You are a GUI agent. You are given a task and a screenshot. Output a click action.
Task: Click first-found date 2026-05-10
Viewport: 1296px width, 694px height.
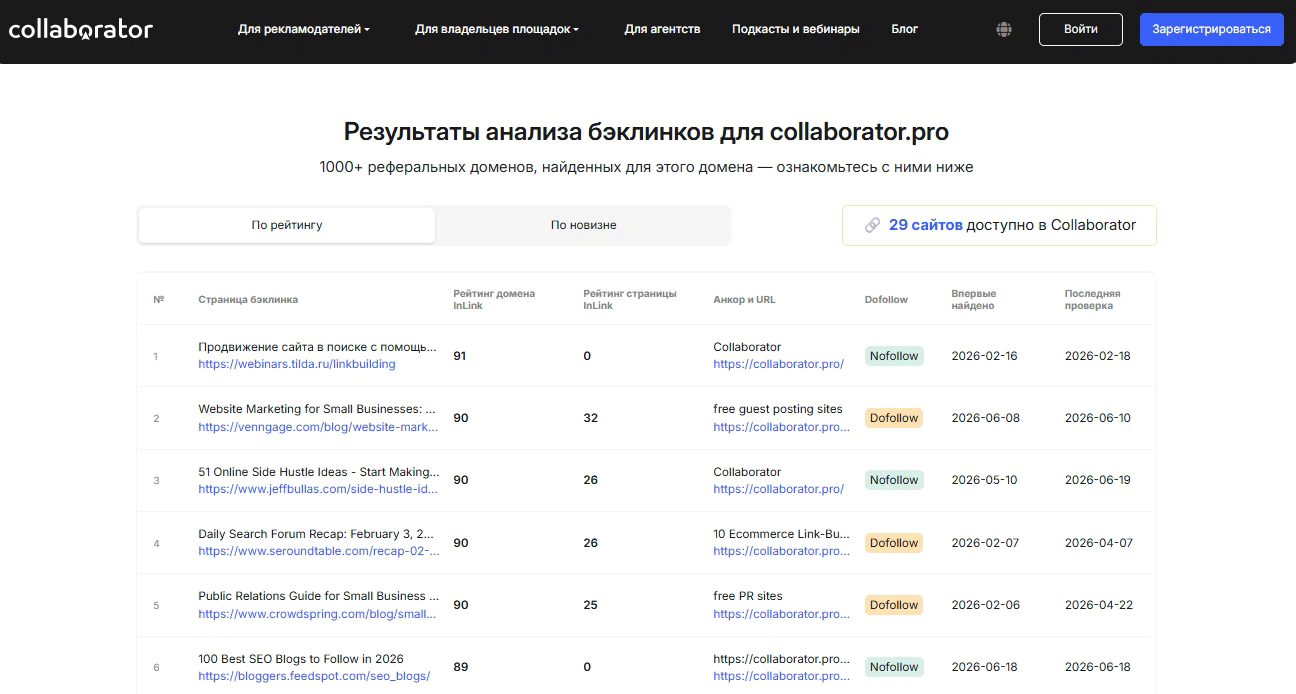pyautogui.click(x=984, y=480)
